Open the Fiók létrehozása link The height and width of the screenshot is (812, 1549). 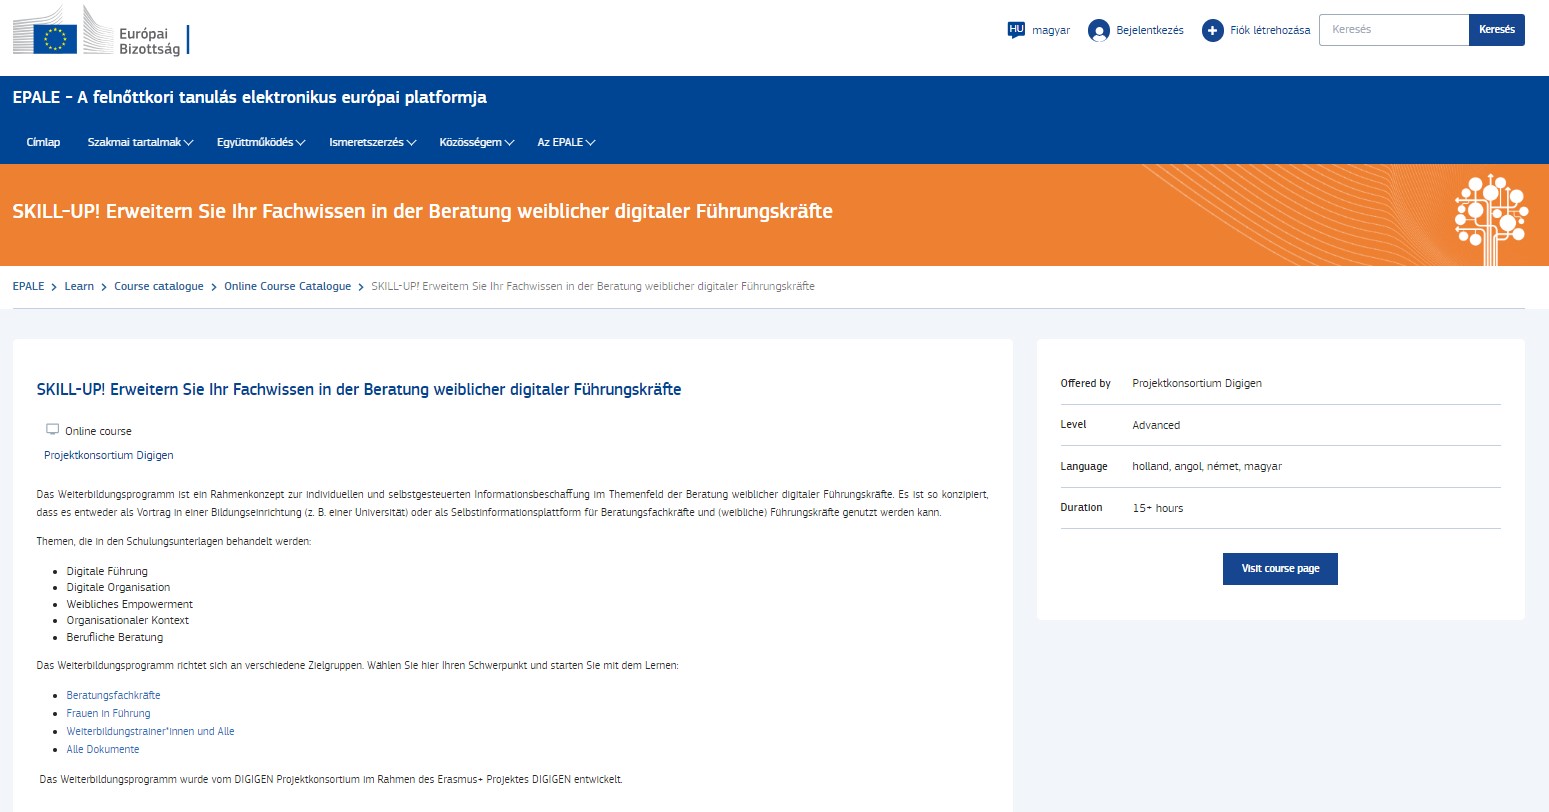click(1270, 30)
